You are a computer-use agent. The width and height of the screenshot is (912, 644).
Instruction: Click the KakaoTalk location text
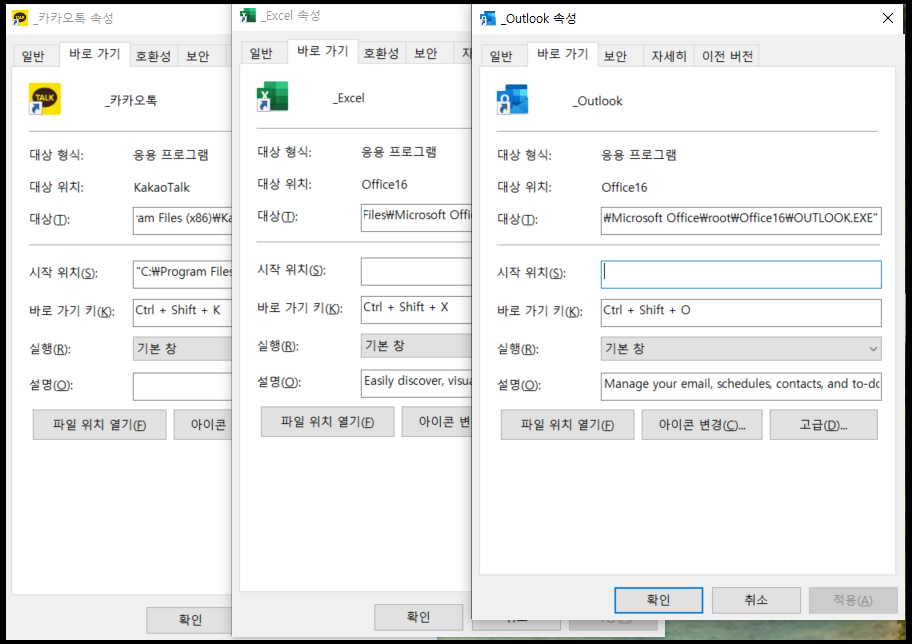click(162, 187)
